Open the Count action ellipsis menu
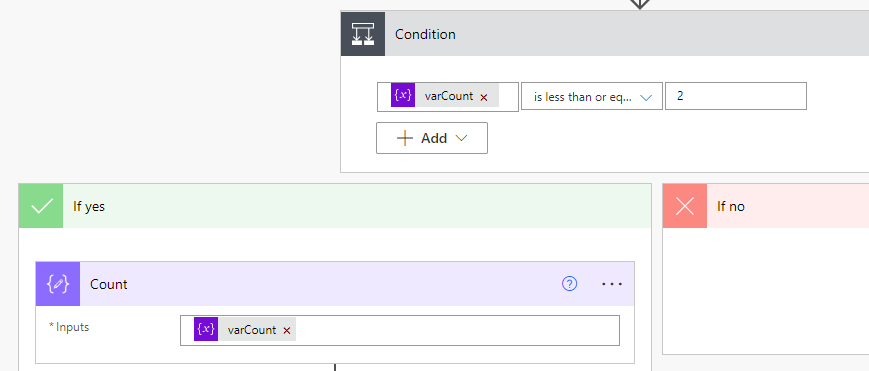The height and width of the screenshot is (371, 869). point(612,284)
